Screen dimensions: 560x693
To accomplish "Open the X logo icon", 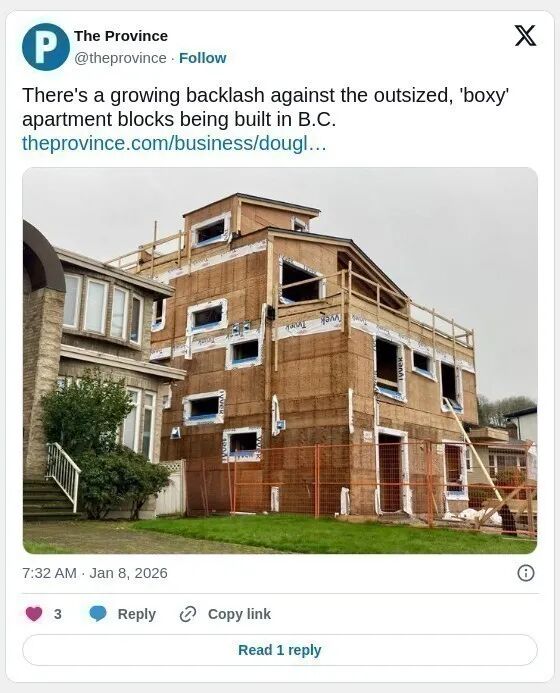I will click(x=525, y=36).
